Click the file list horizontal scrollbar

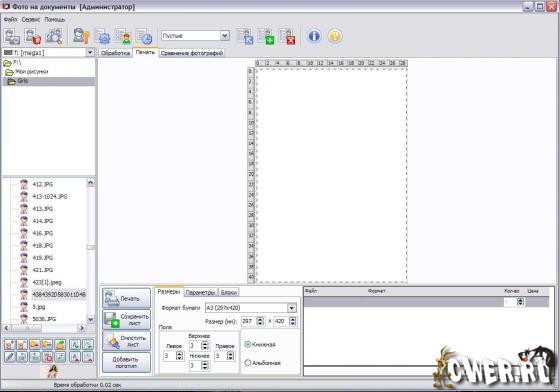coord(44,328)
